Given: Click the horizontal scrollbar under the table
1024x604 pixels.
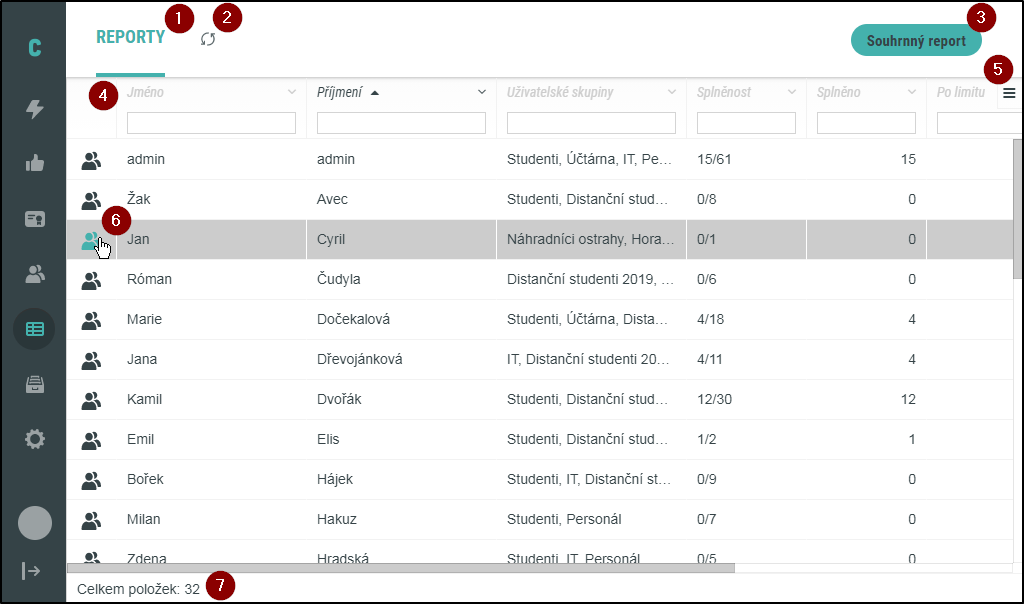Looking at the screenshot, I should pos(400,568).
